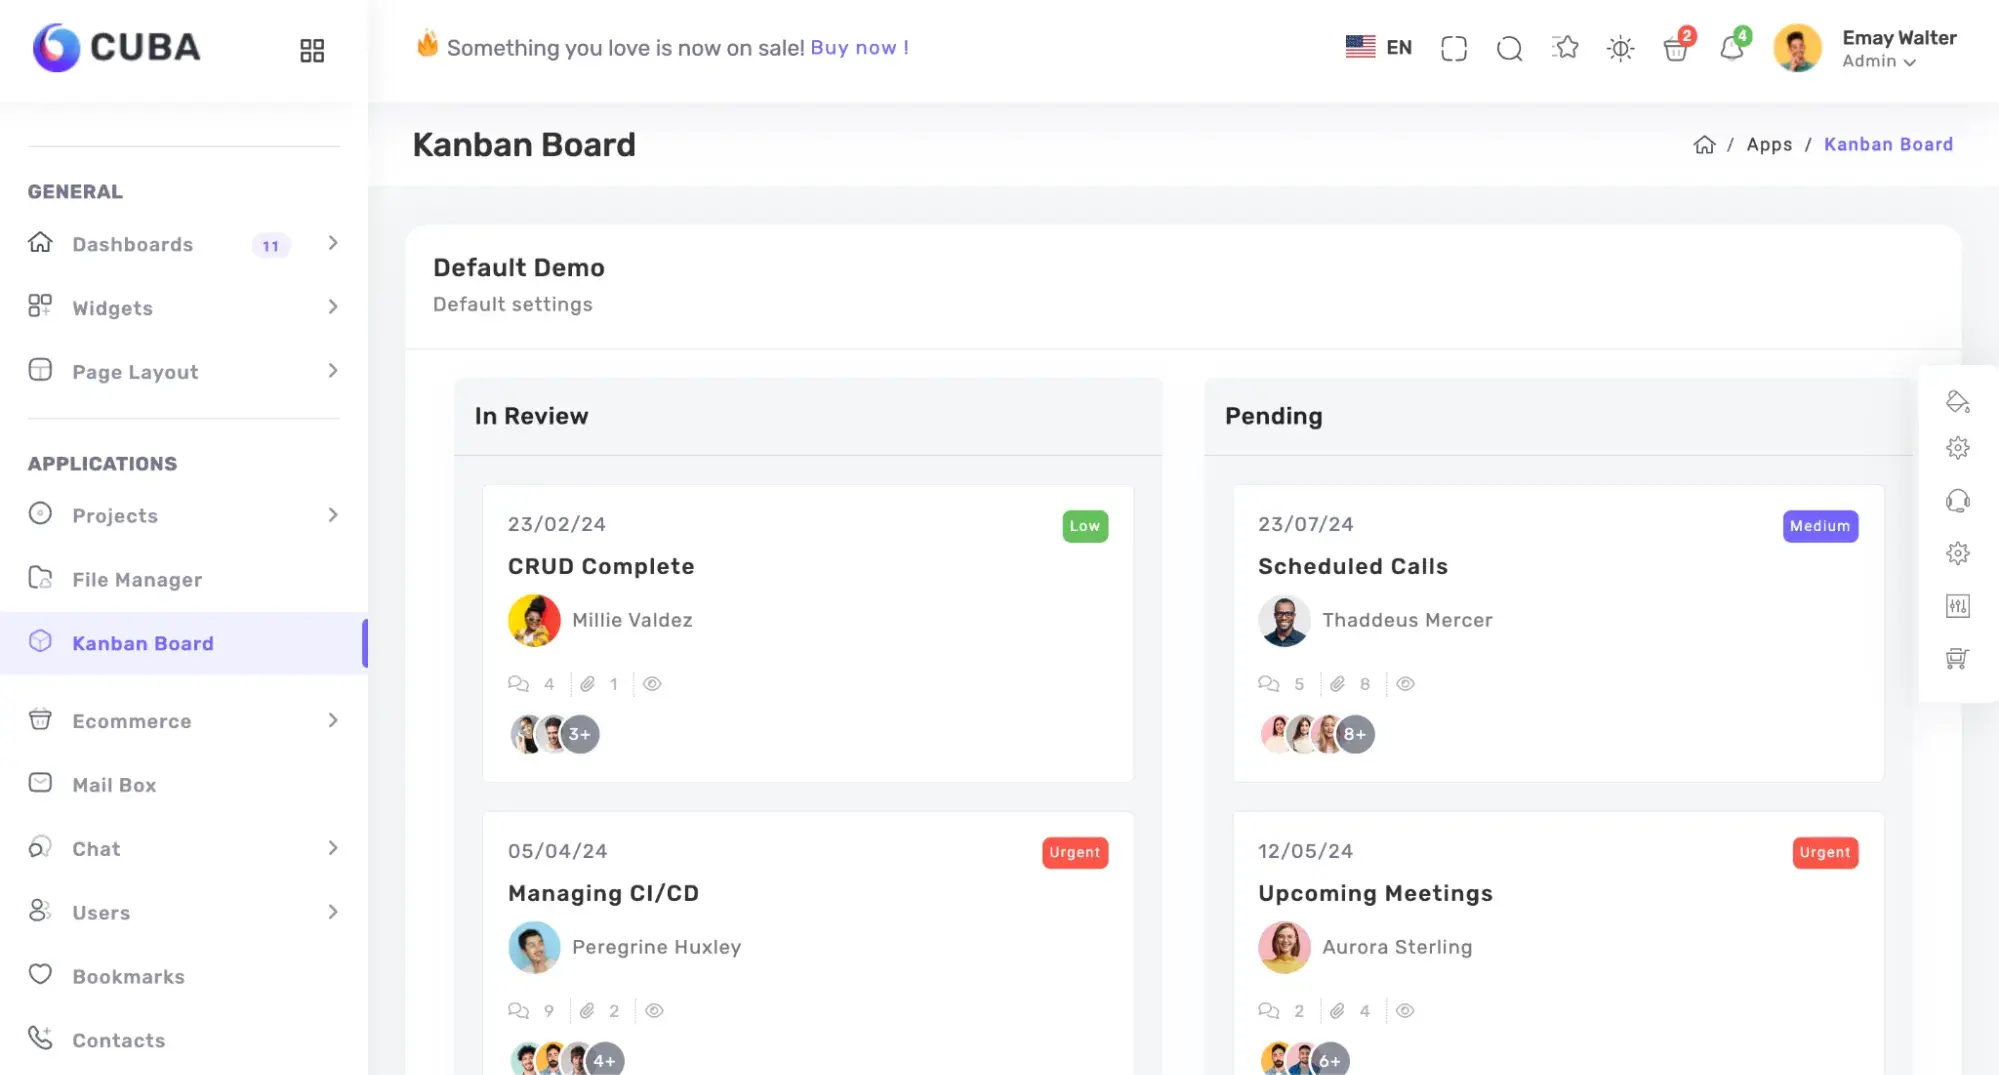Go to Apps in the breadcrumb
1999x1075 pixels.
[1769, 144]
